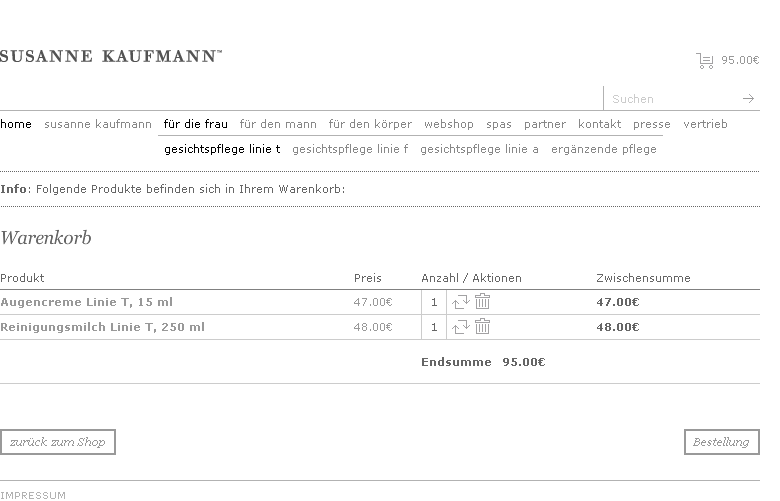Update quantity for Augencreme Linie T
Screen dimensions: 780x501
coord(461,302)
